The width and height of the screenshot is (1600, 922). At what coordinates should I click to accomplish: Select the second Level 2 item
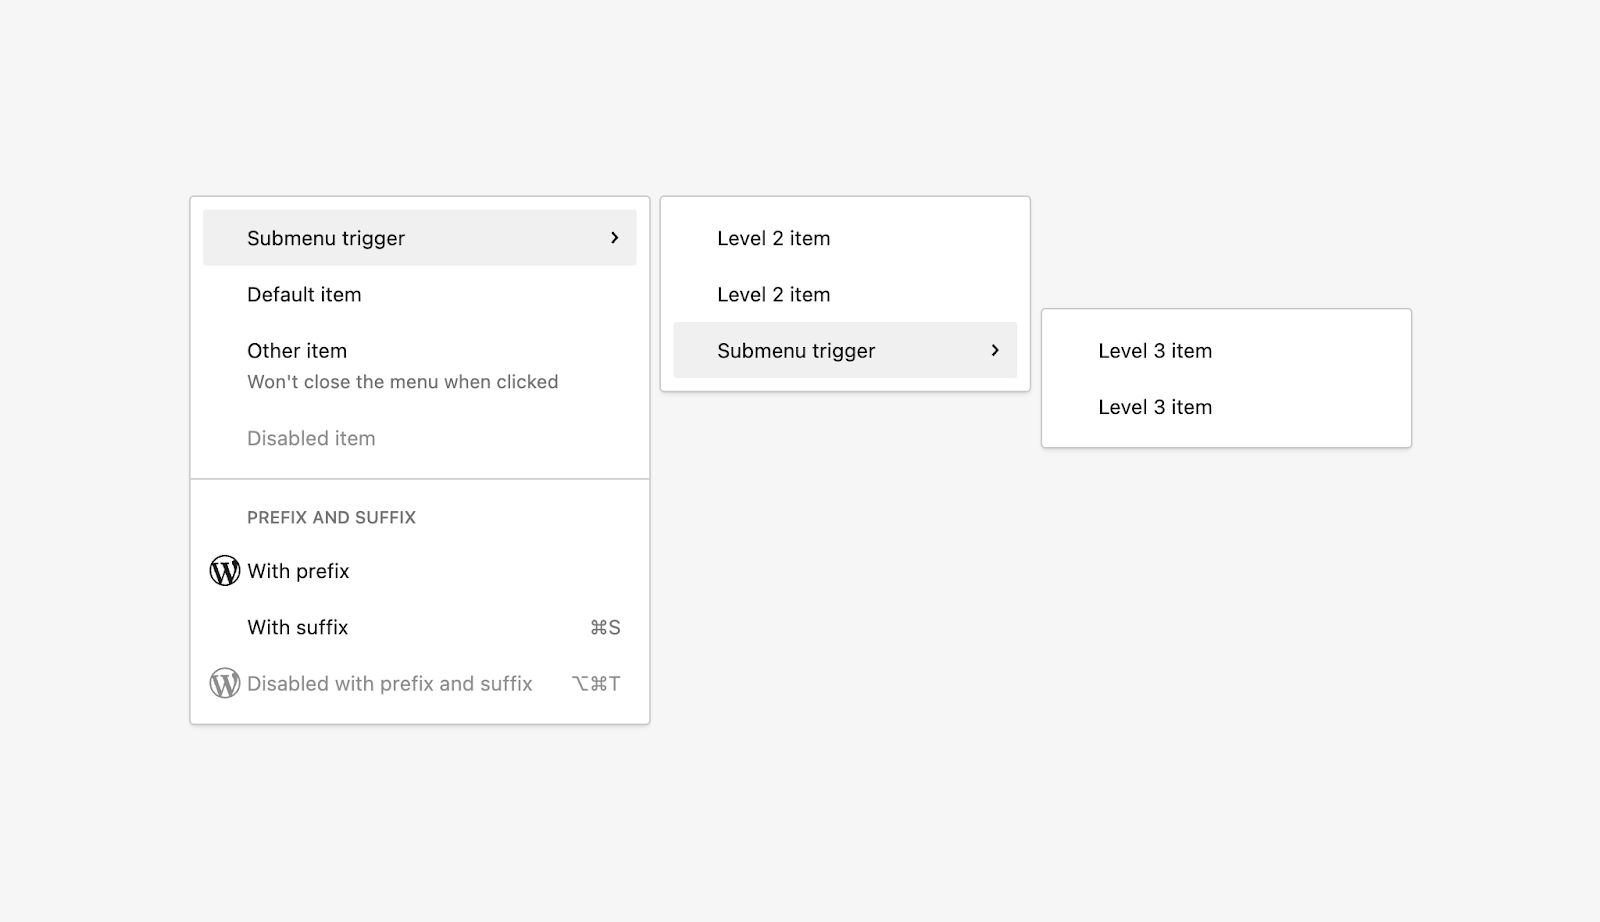845,294
